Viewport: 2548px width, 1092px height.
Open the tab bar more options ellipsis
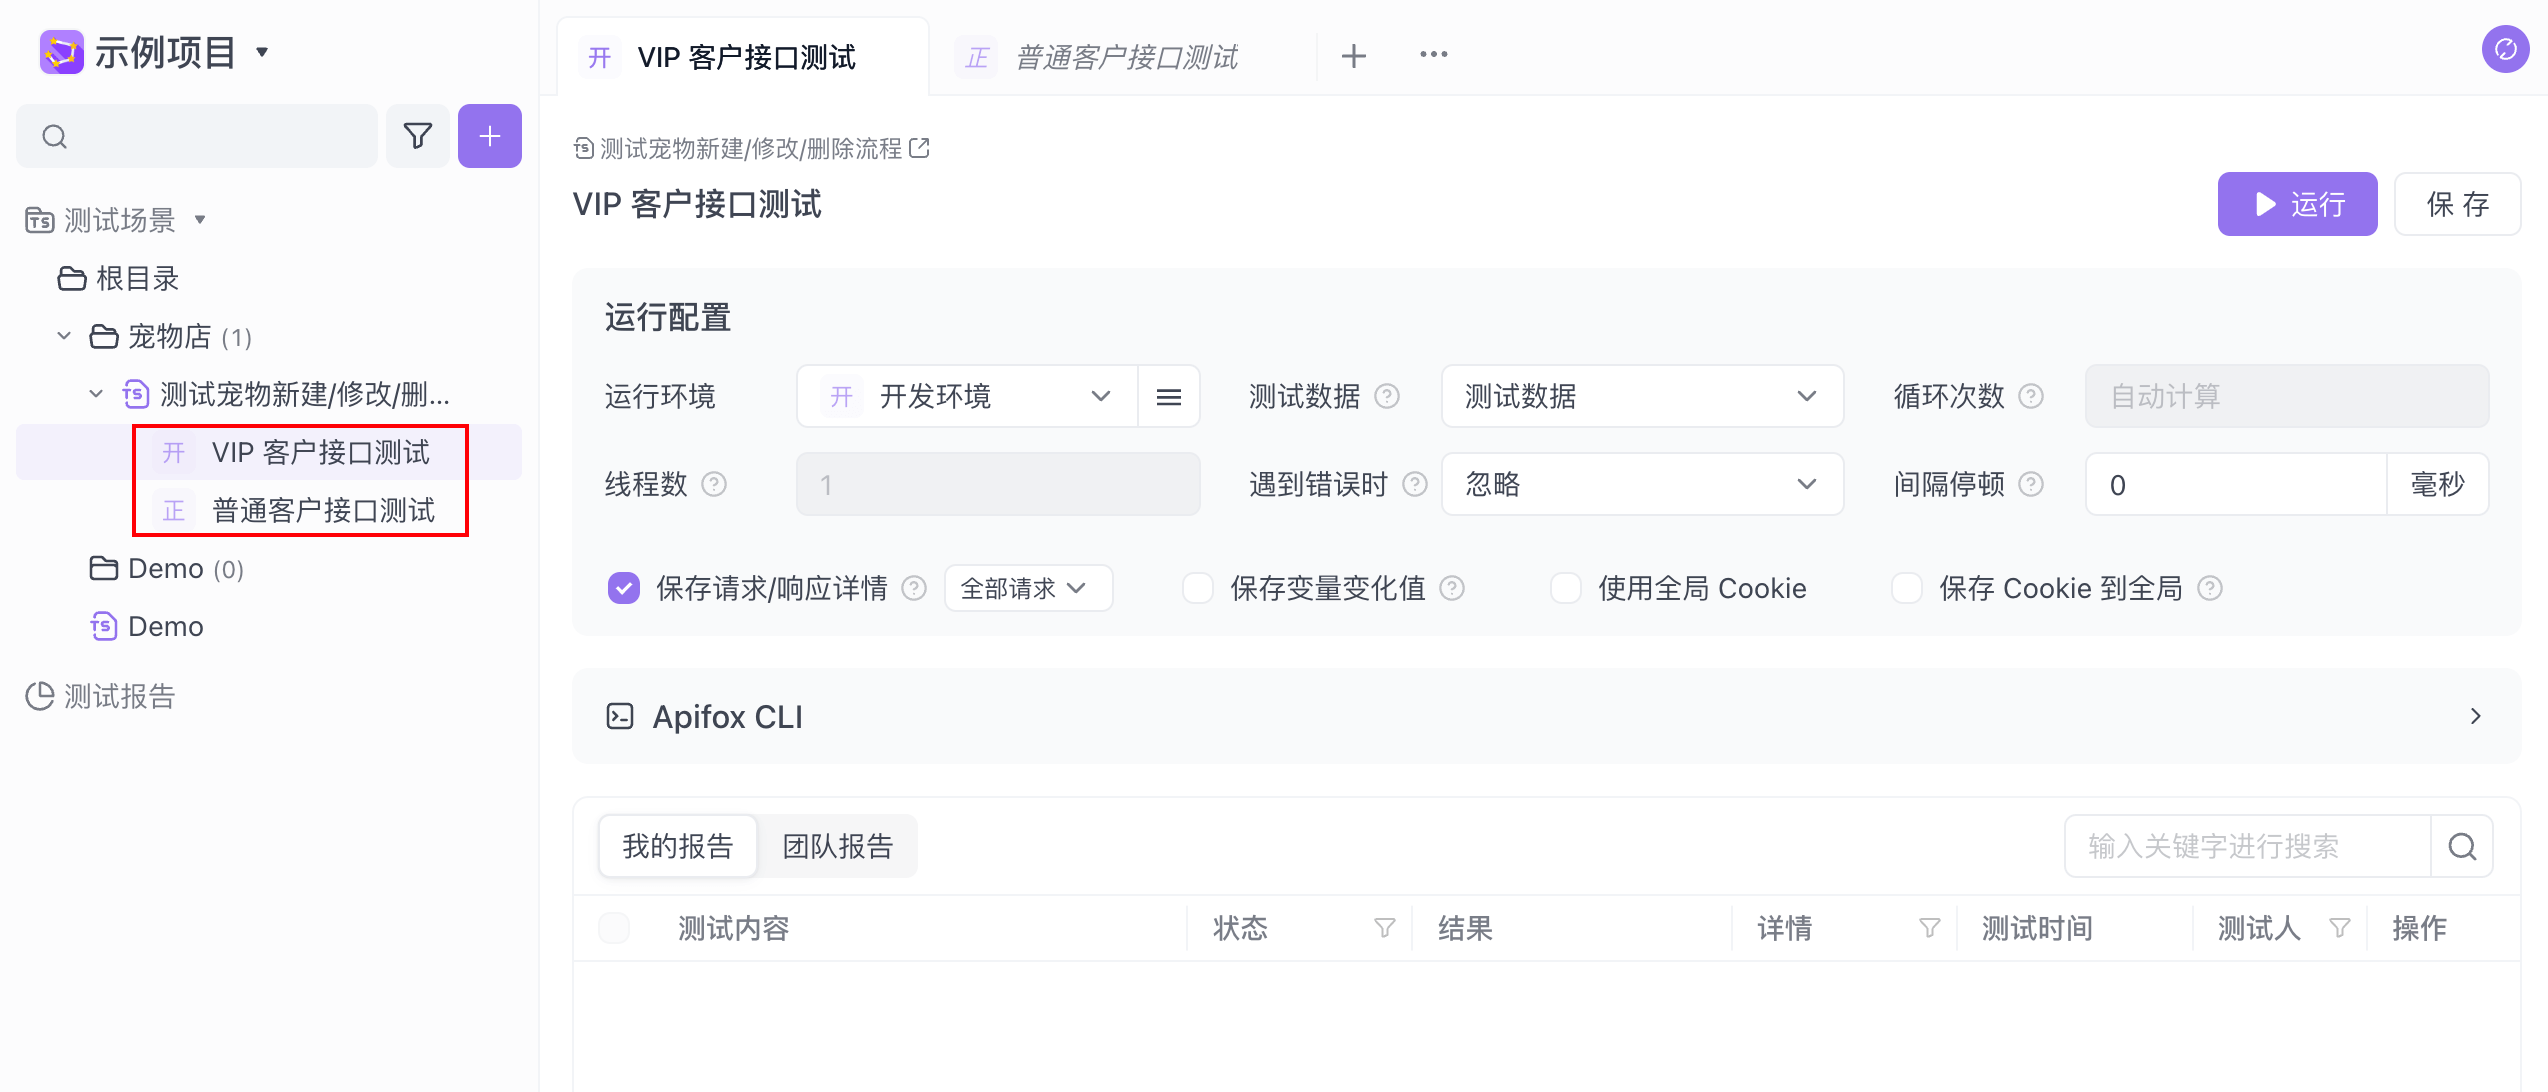point(1433,55)
